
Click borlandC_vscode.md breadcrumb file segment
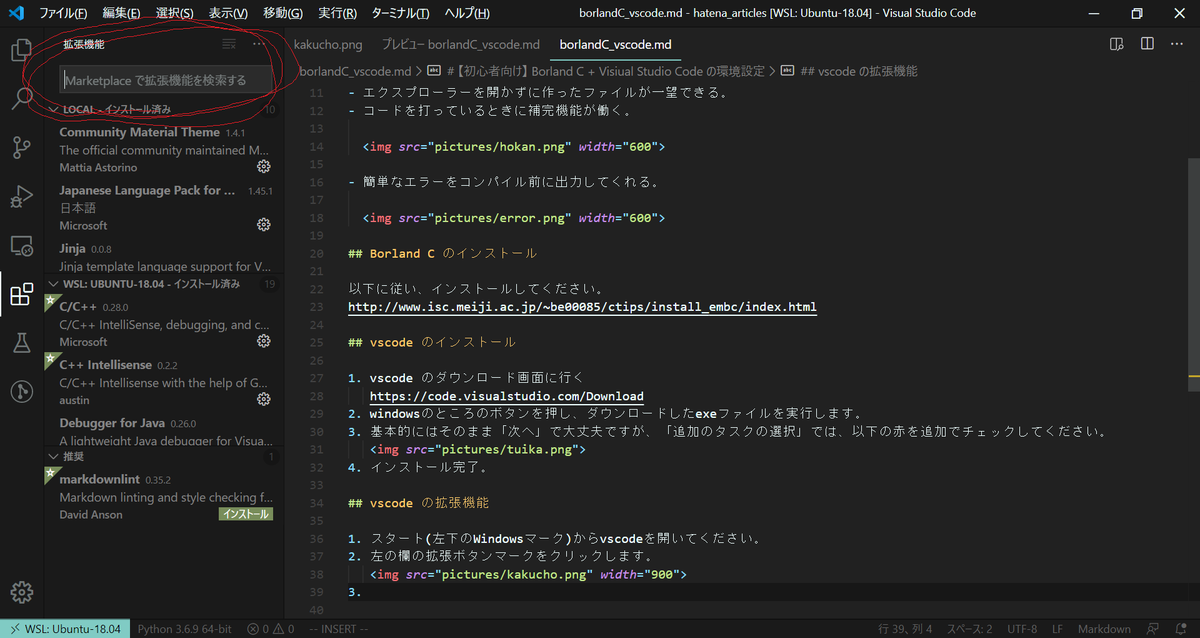click(355, 71)
